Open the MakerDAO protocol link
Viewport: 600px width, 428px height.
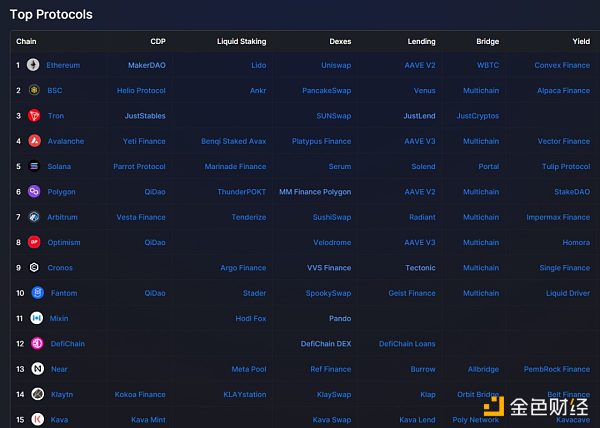[x=147, y=65]
